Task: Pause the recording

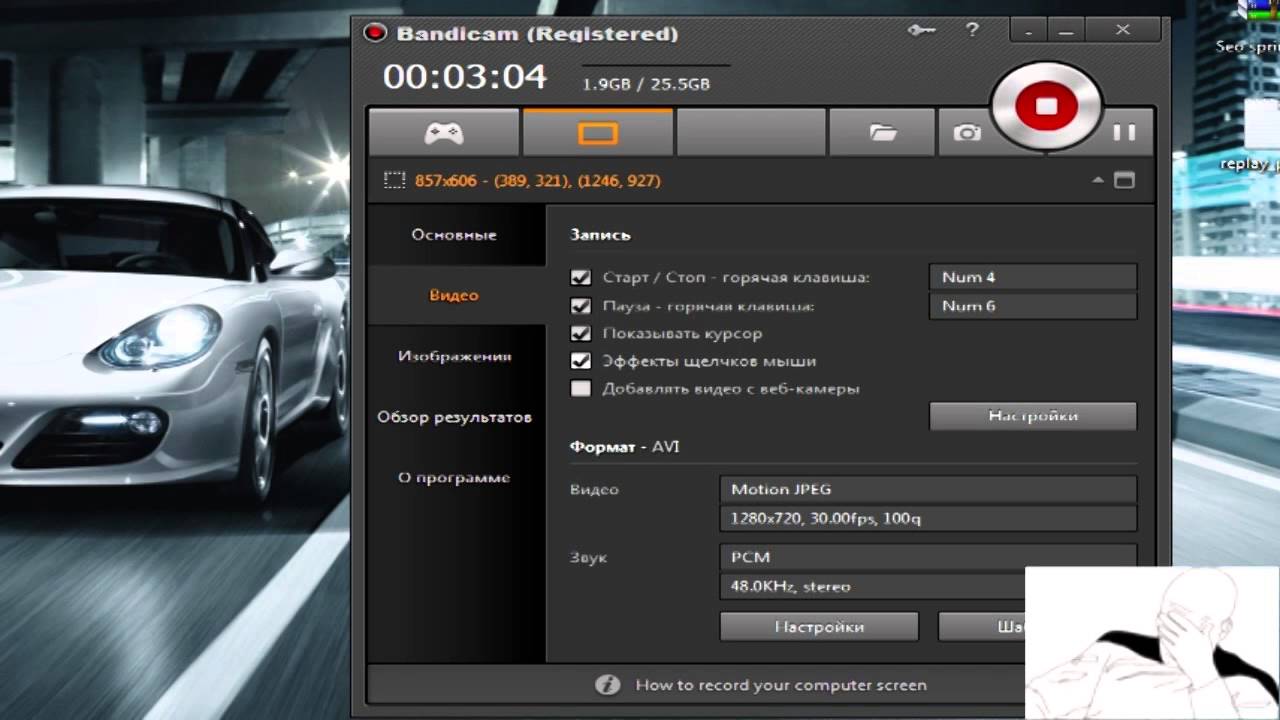Action: click(x=1124, y=132)
